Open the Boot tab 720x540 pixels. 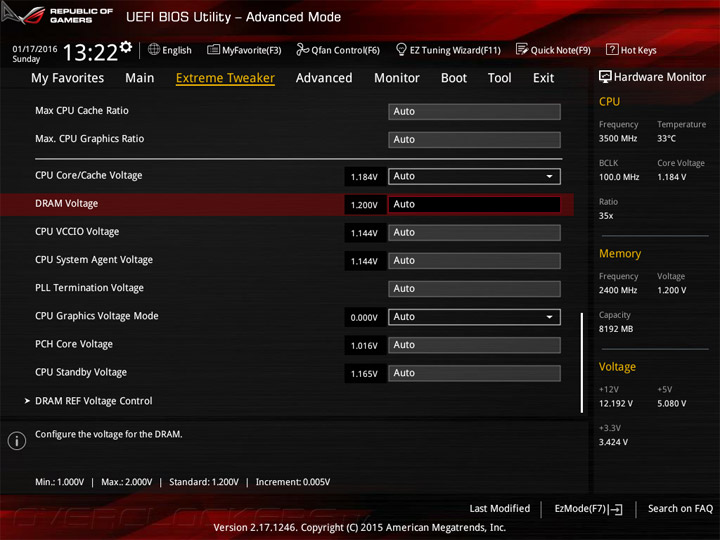(454, 78)
